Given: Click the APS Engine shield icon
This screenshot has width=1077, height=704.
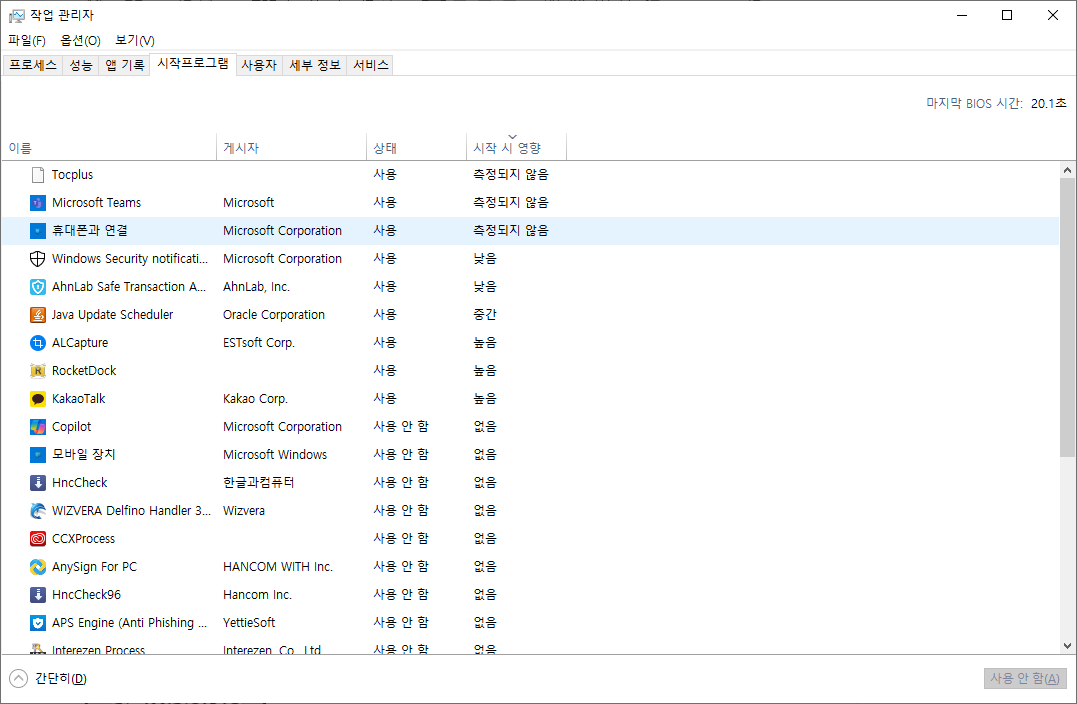Looking at the screenshot, I should 38,623.
